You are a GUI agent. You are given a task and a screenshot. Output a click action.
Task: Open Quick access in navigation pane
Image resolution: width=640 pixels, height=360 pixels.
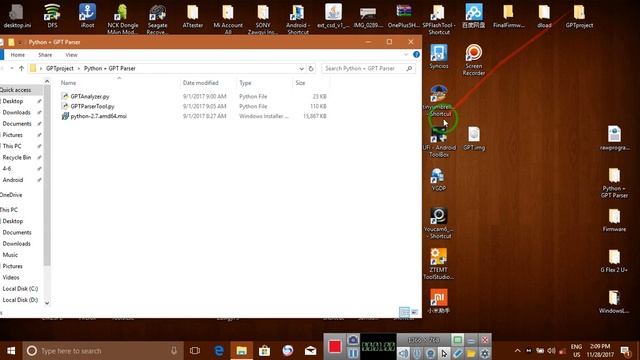(x=16, y=90)
